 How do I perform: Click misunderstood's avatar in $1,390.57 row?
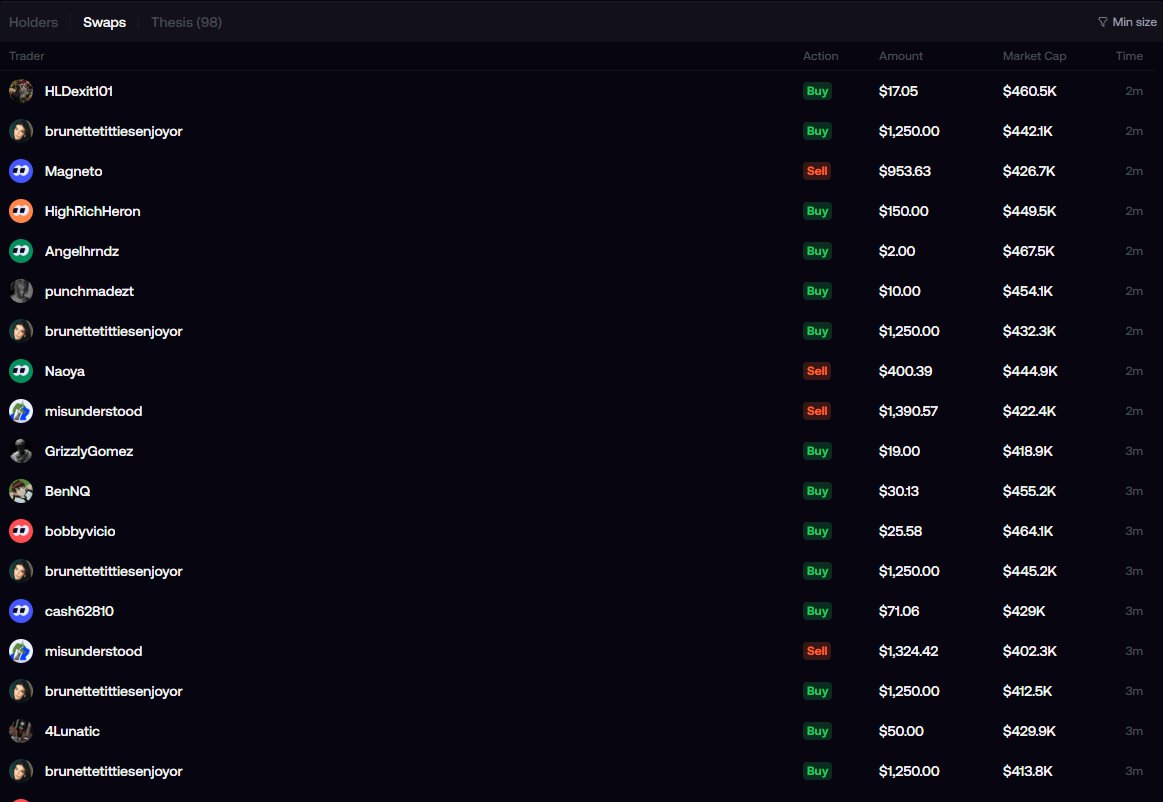(21, 411)
